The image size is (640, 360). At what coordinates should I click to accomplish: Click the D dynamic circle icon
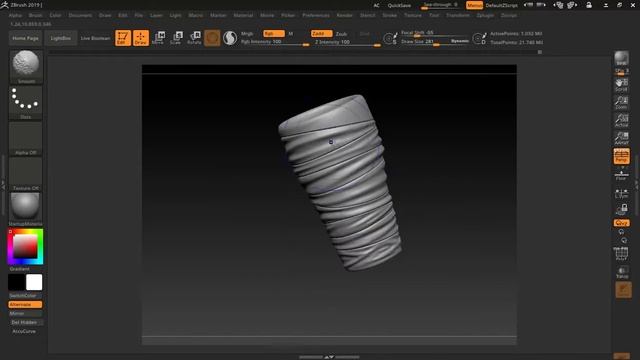(x=480, y=38)
